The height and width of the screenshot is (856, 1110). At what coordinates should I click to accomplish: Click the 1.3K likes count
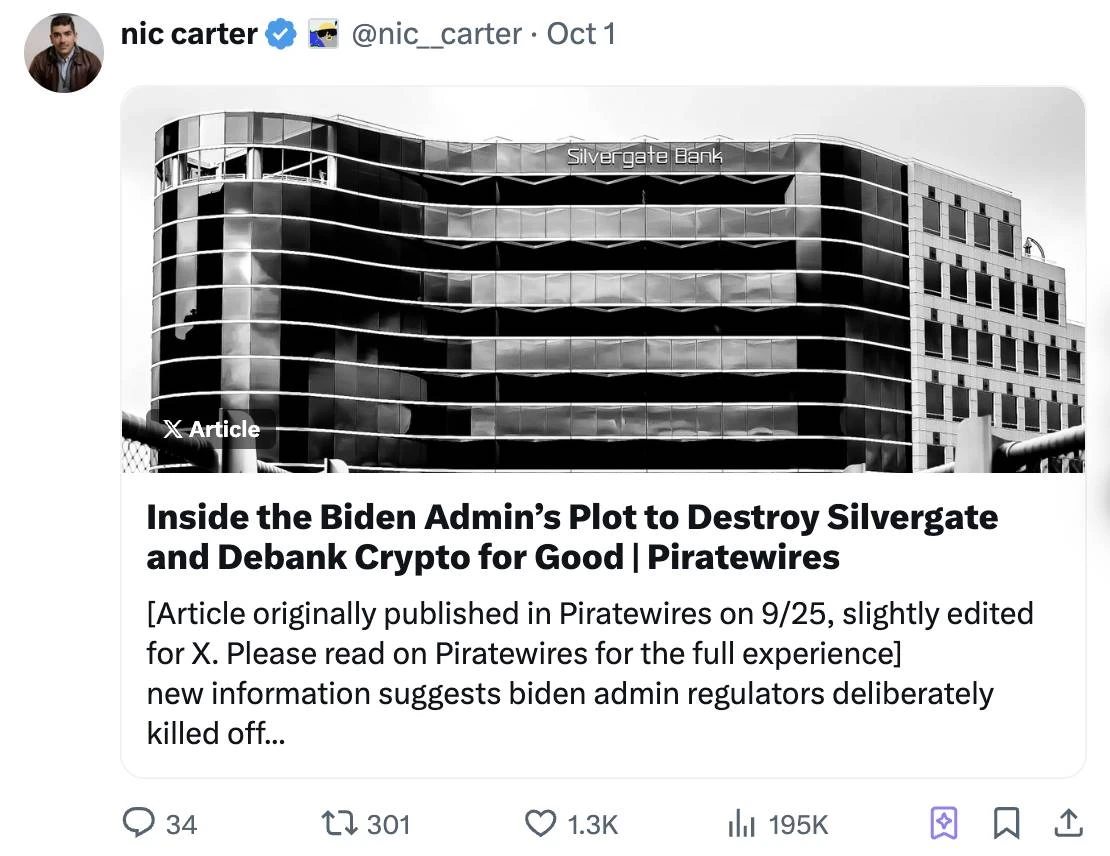[593, 824]
